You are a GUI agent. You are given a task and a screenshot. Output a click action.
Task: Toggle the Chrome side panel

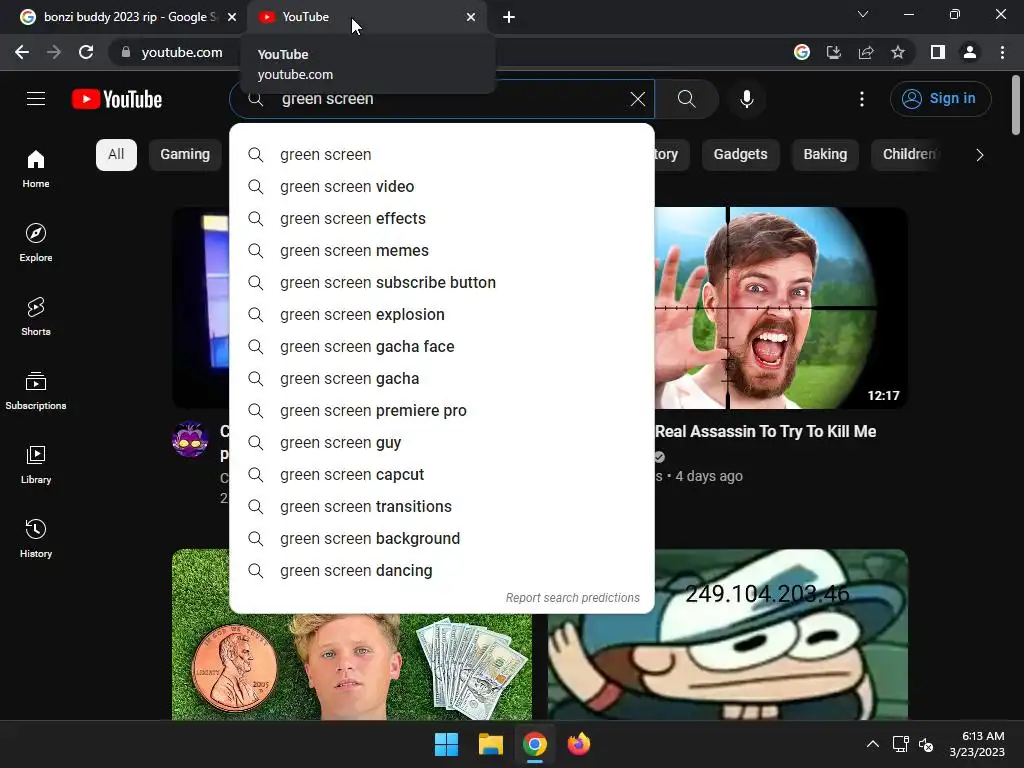[938, 52]
